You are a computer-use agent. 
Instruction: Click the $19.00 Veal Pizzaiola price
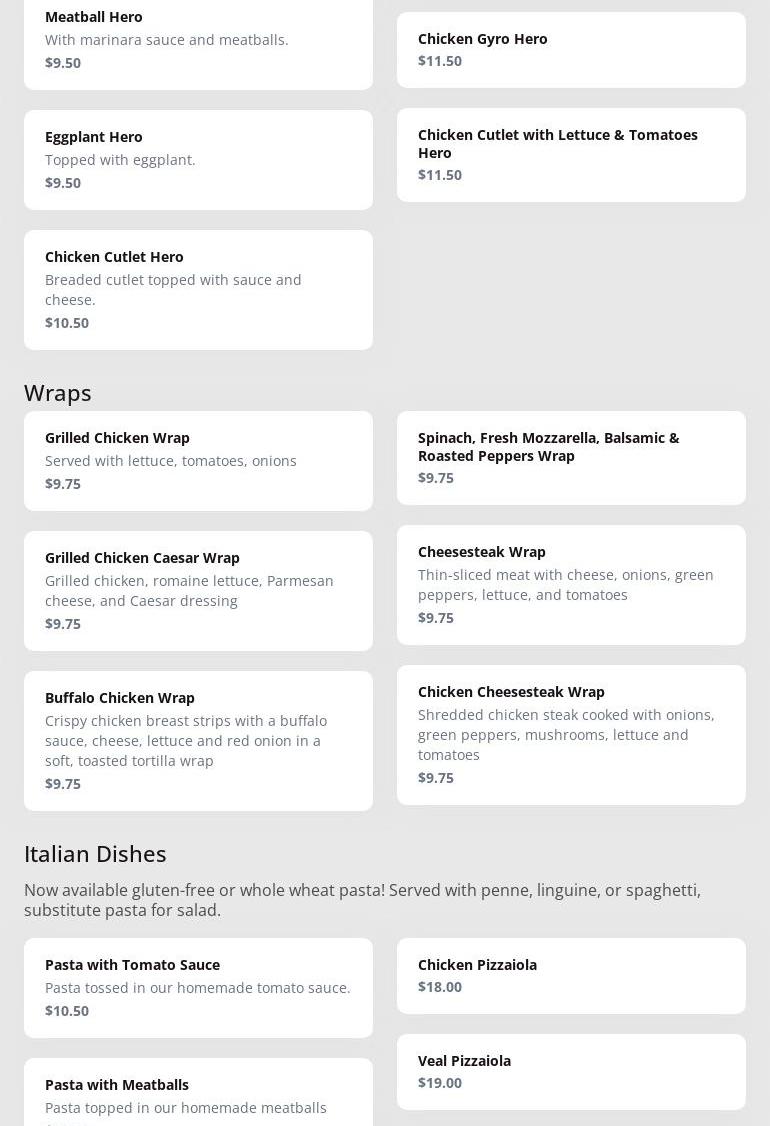[x=440, y=1083]
